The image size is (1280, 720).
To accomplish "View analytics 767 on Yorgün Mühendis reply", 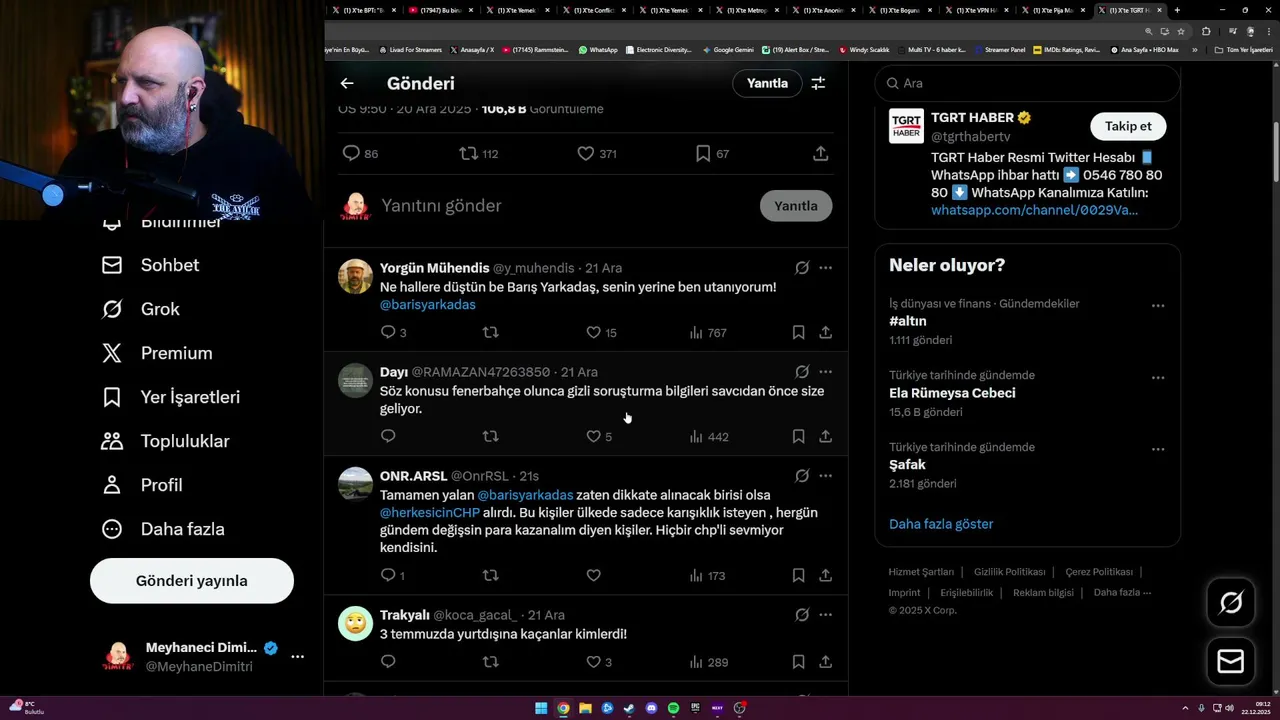I will tap(708, 333).
